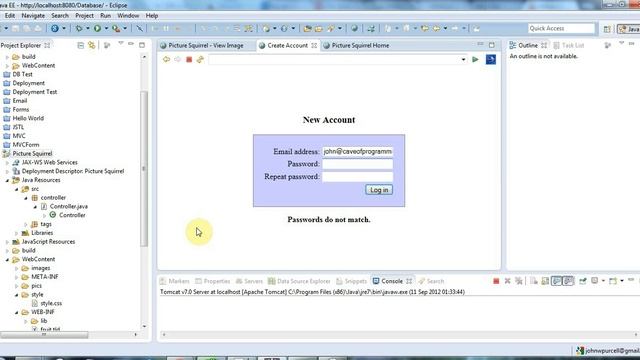640x360 pixels.
Task: Click the Password field
Action: point(358,164)
